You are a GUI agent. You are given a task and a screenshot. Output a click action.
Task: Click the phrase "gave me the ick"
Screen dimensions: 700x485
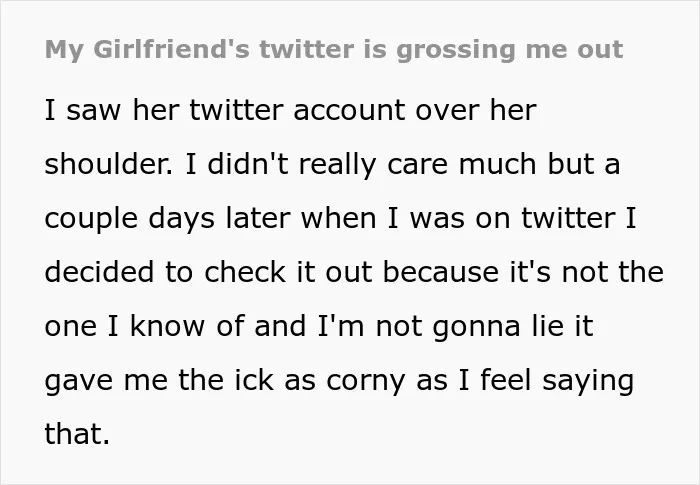point(159,381)
